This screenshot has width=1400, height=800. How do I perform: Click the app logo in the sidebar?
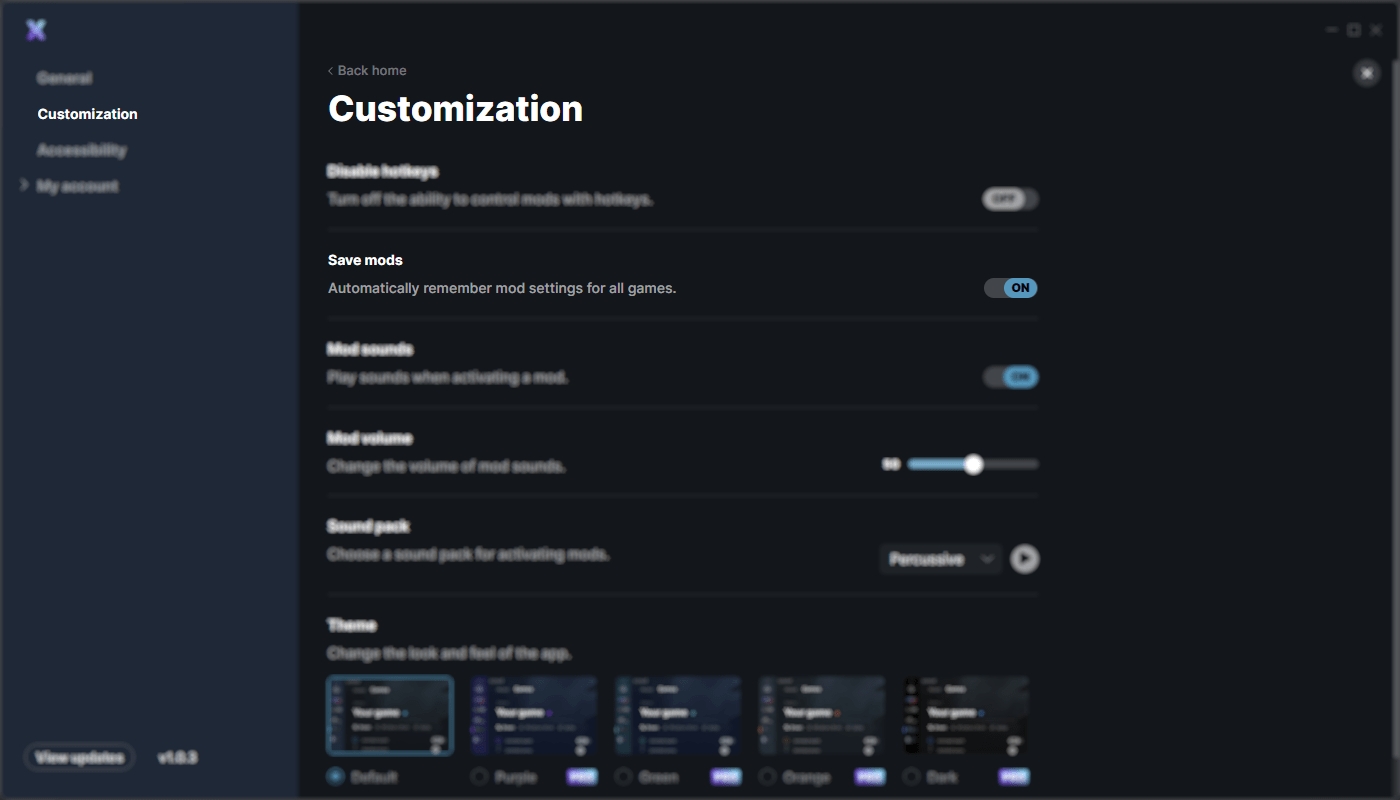(x=36, y=30)
